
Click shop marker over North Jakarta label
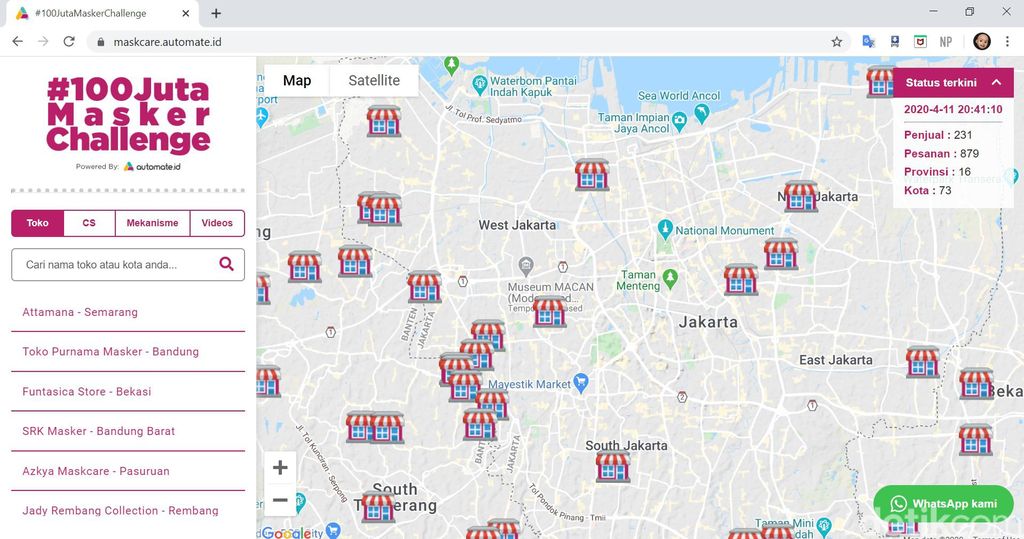[x=800, y=196]
